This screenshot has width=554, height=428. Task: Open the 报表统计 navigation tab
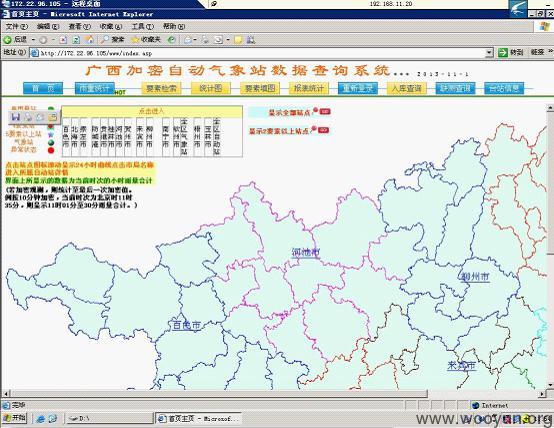point(309,88)
